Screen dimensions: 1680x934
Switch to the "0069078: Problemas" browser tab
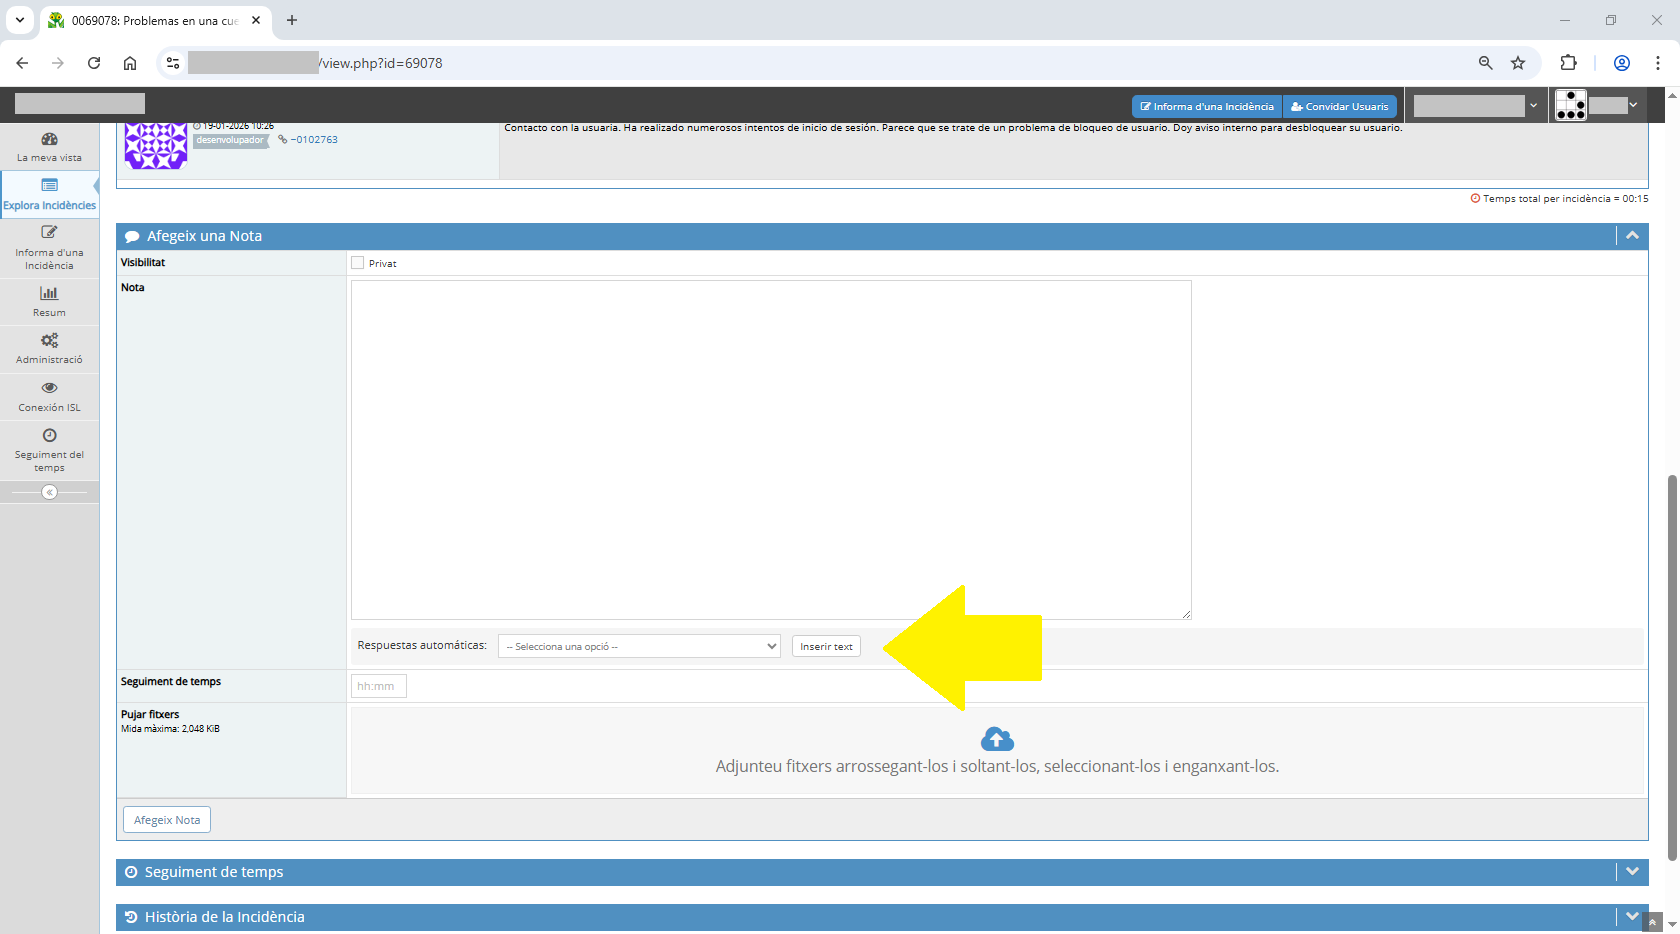150,20
